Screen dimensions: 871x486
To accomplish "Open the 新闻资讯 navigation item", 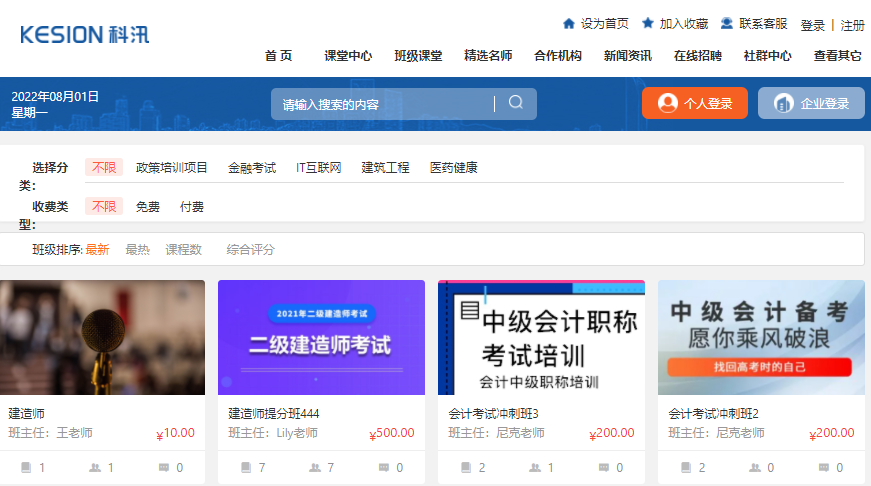I will 628,56.
